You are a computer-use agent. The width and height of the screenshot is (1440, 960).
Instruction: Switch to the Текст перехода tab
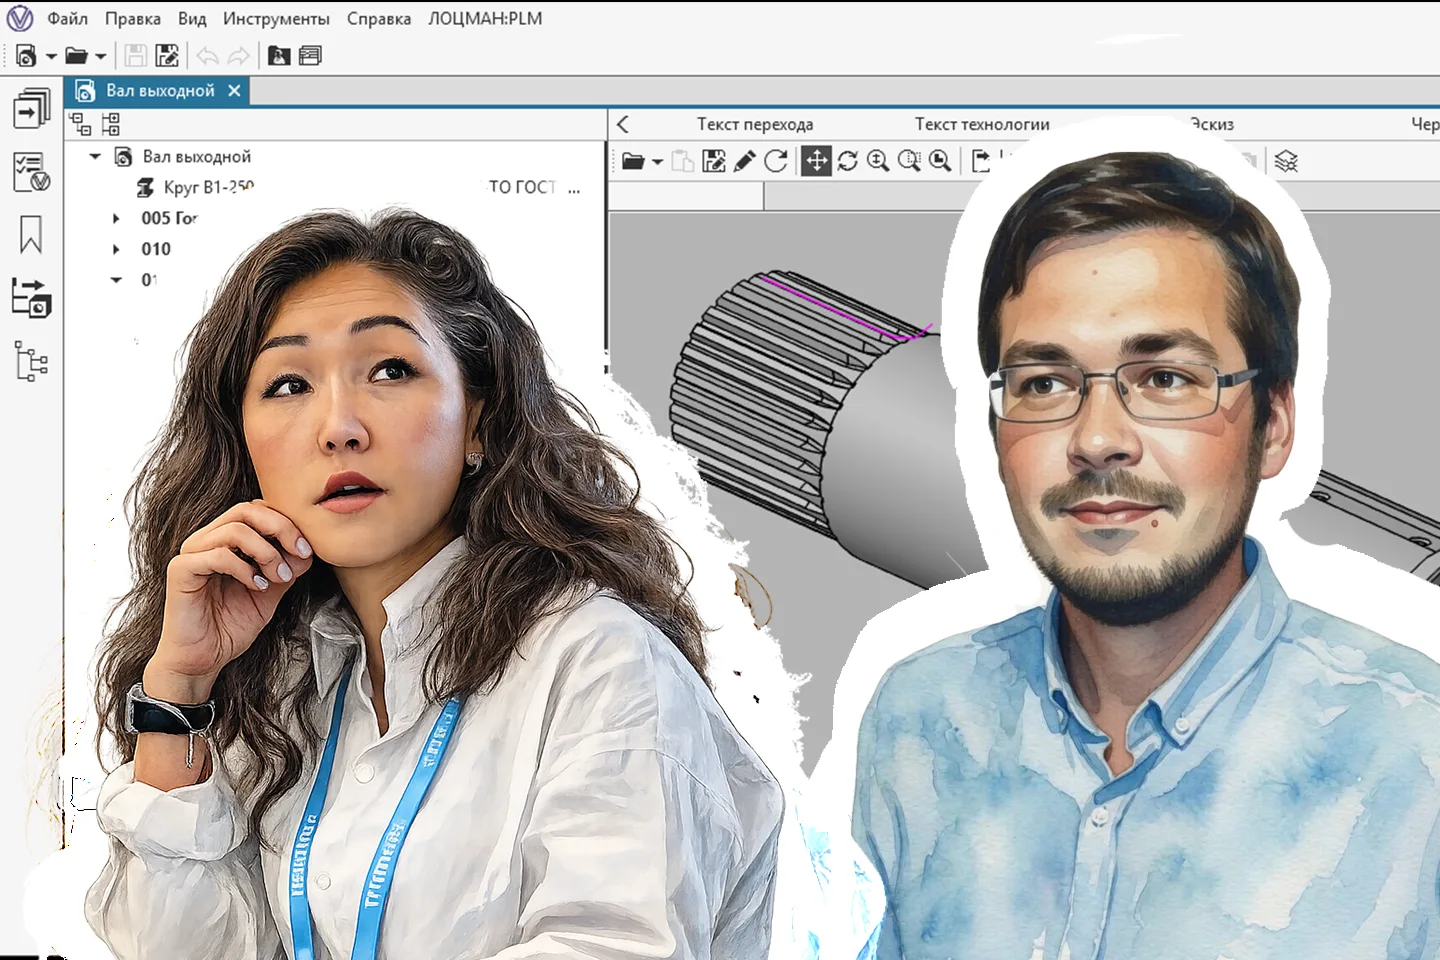(755, 124)
